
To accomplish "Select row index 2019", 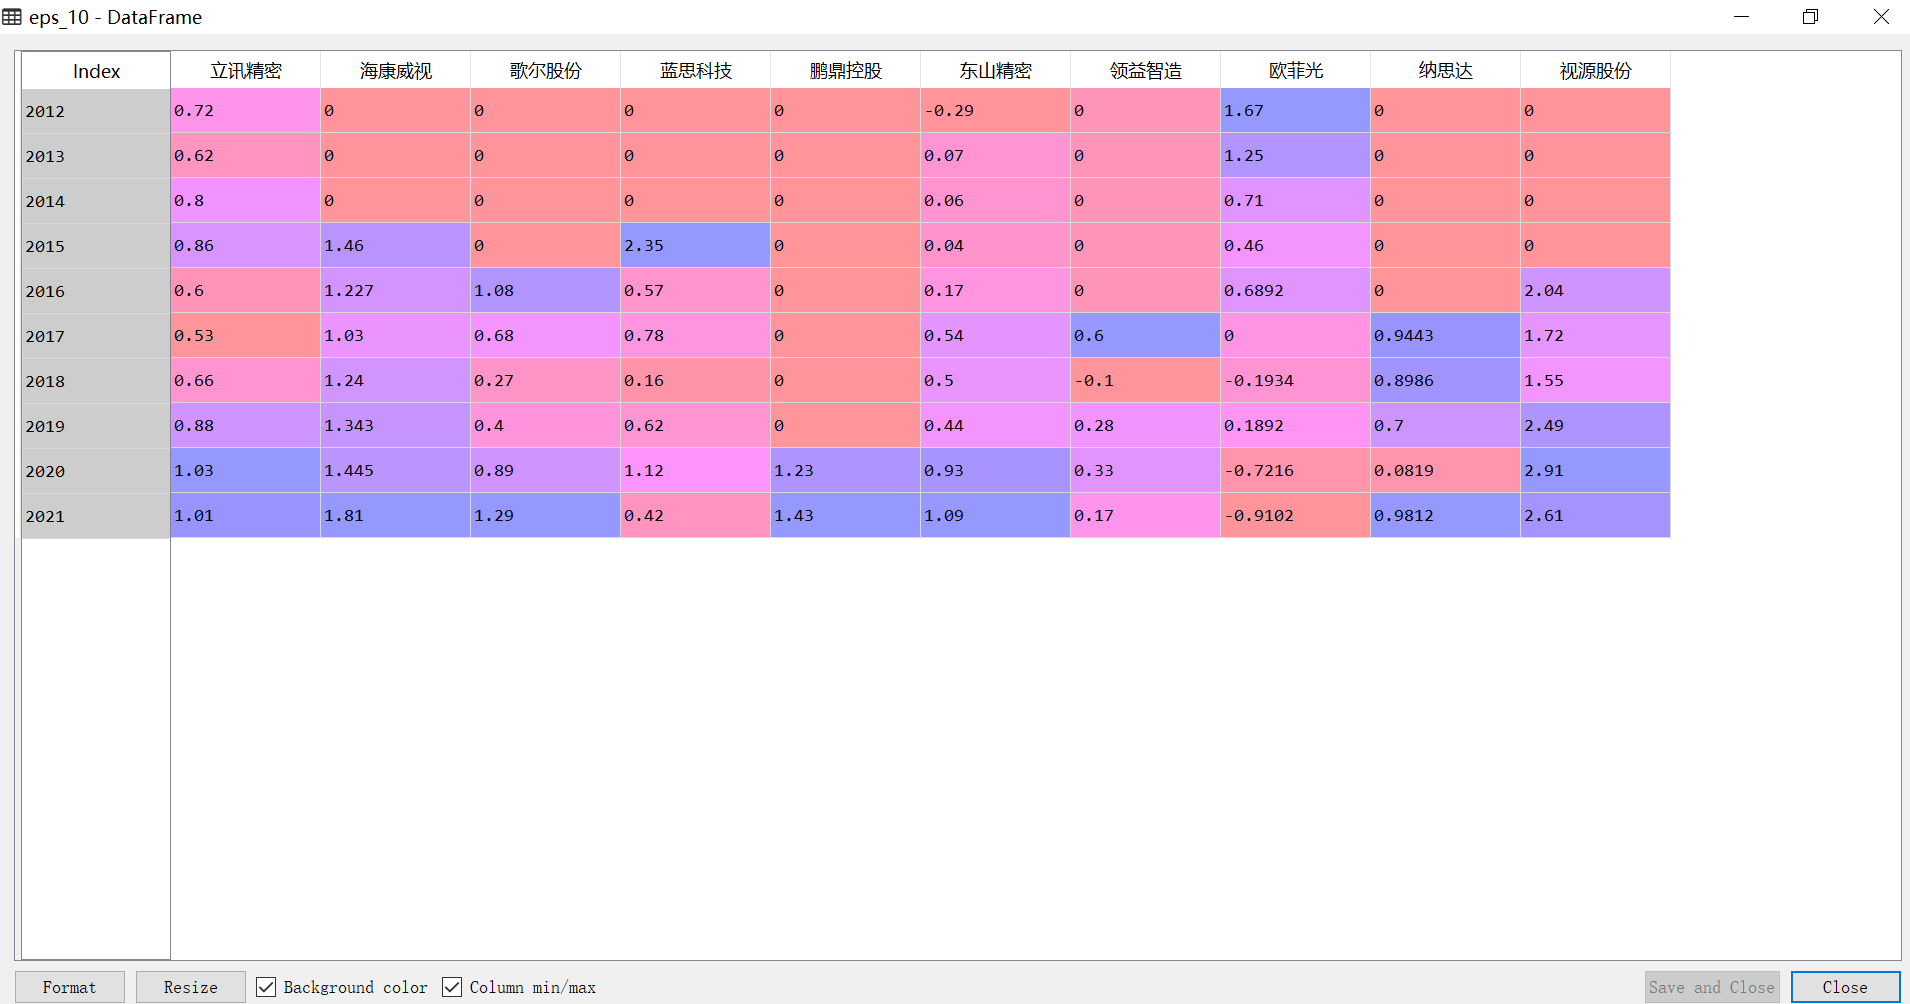I will (x=96, y=426).
